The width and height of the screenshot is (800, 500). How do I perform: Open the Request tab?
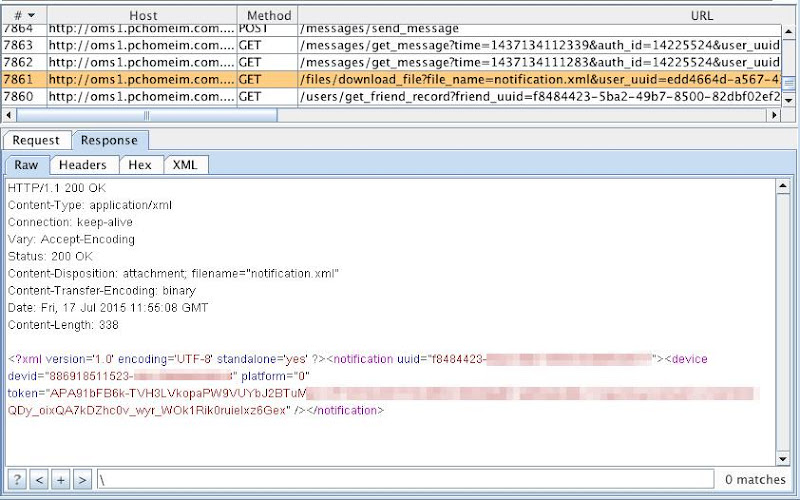click(36, 140)
